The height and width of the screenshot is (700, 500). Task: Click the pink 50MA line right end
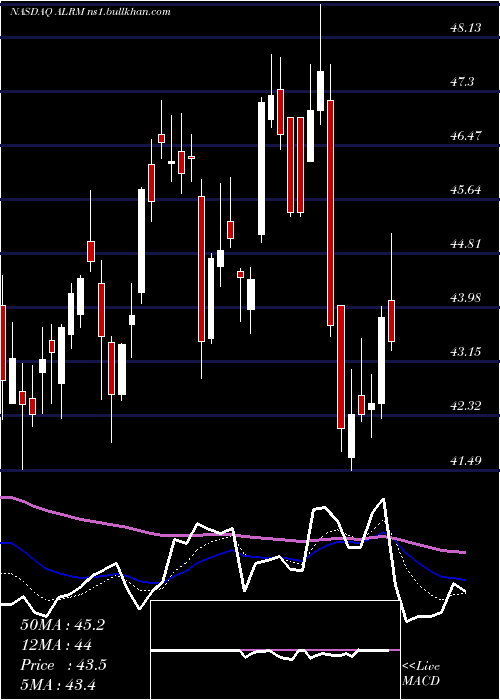(x=464, y=552)
